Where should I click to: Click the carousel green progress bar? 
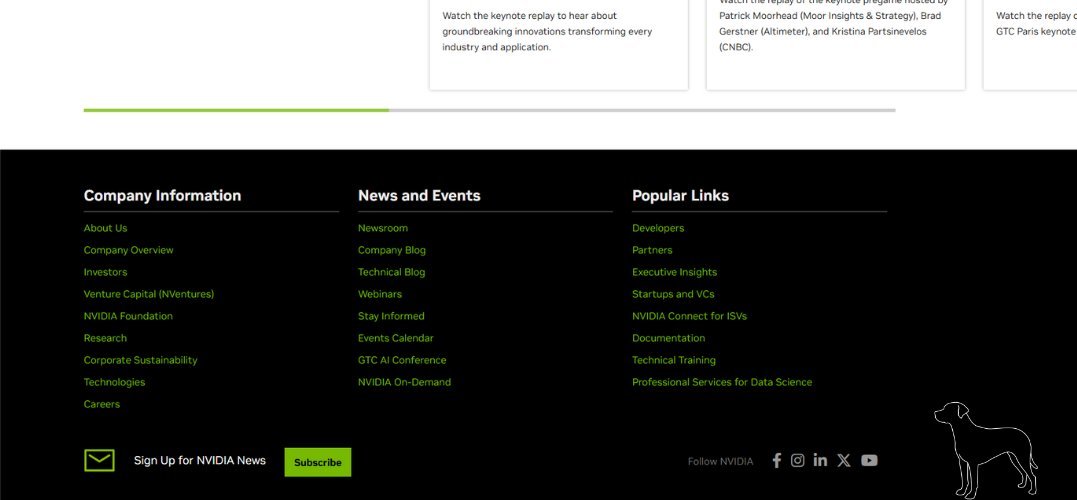[236, 110]
